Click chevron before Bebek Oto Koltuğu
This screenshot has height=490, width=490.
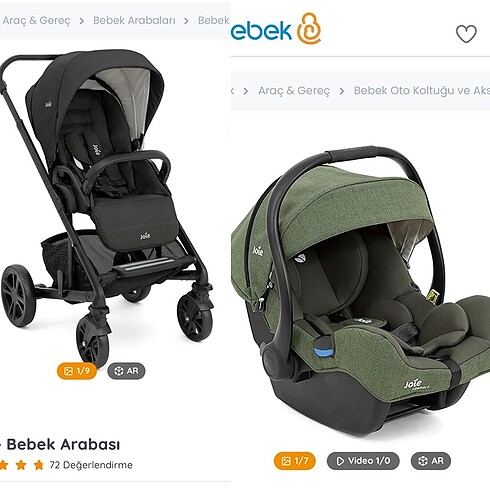tap(342, 91)
